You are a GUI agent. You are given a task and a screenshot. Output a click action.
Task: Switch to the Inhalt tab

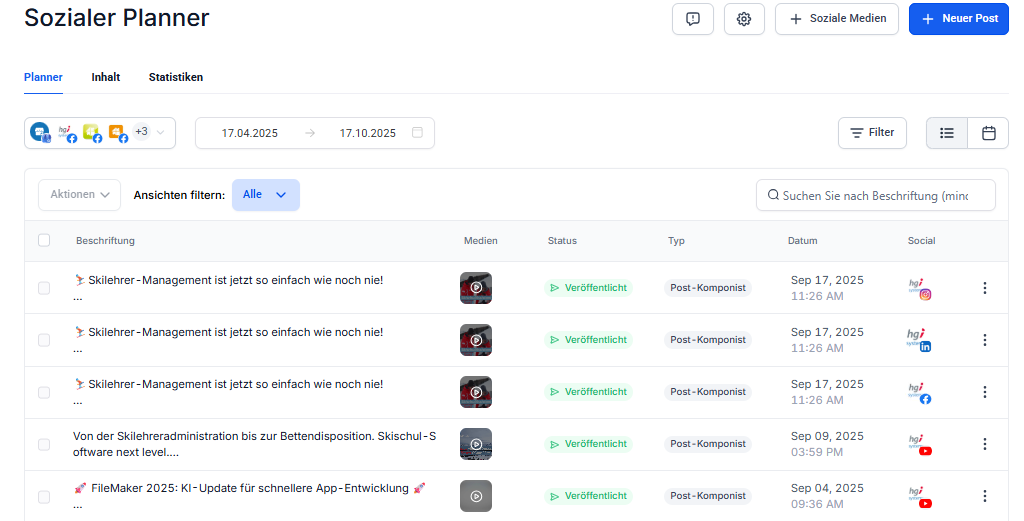click(x=106, y=77)
